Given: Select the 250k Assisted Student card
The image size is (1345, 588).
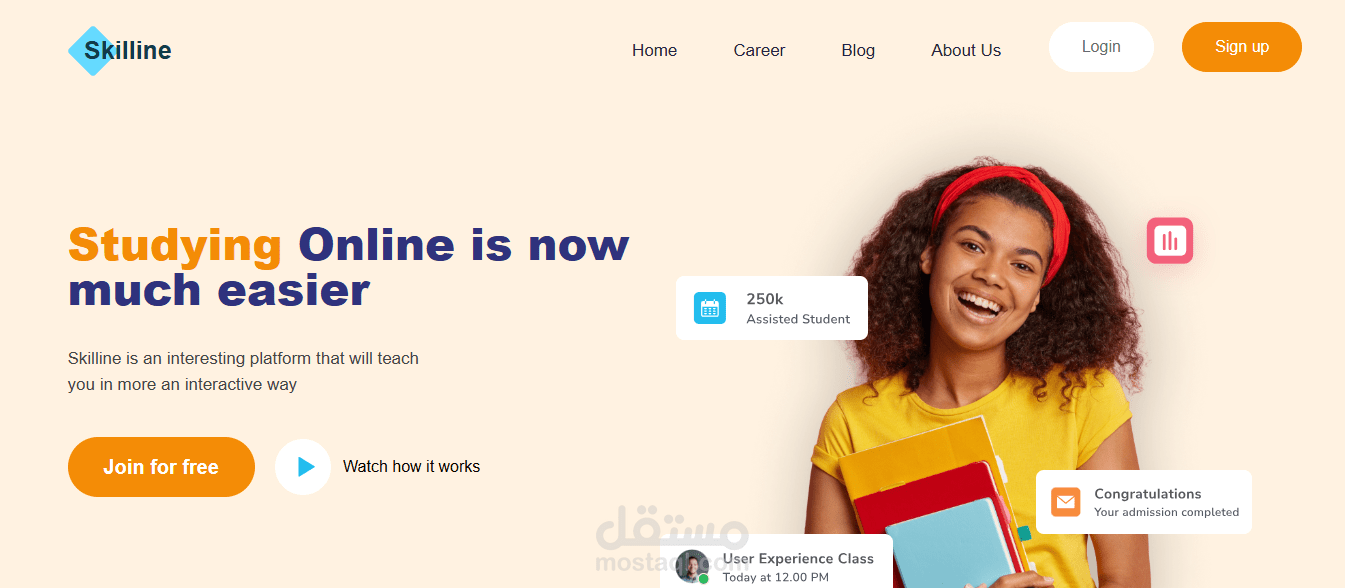Looking at the screenshot, I should 772,308.
